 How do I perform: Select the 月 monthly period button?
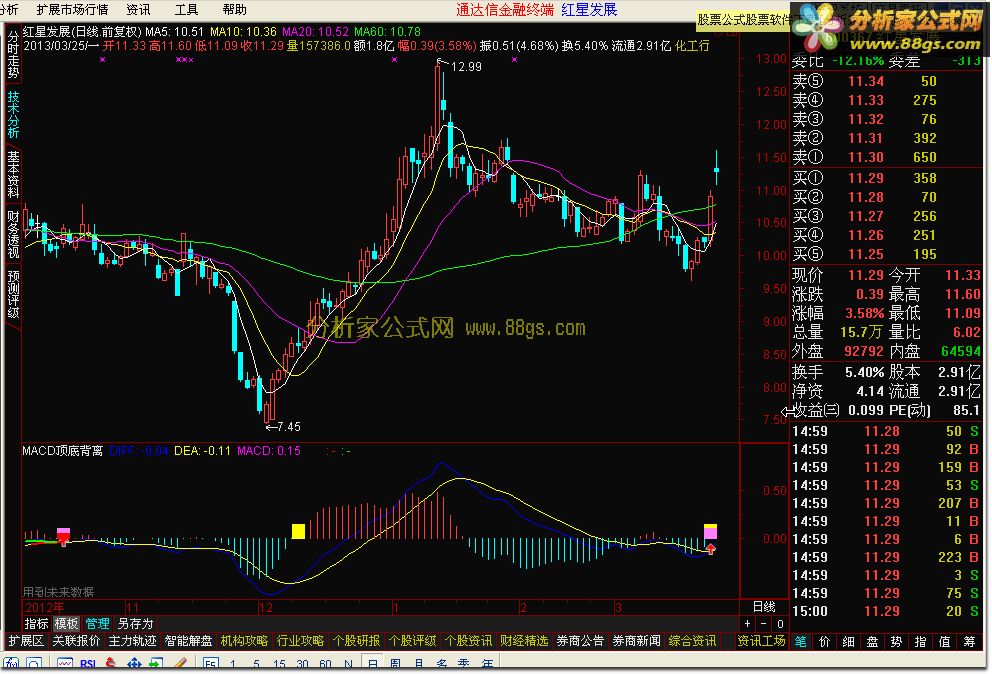pos(418,665)
